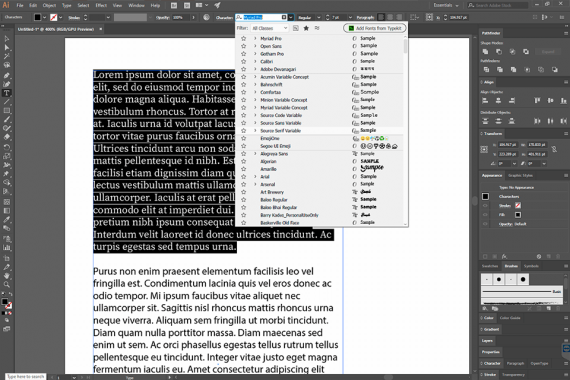Favorite the Arial font star

[x=244, y=177]
